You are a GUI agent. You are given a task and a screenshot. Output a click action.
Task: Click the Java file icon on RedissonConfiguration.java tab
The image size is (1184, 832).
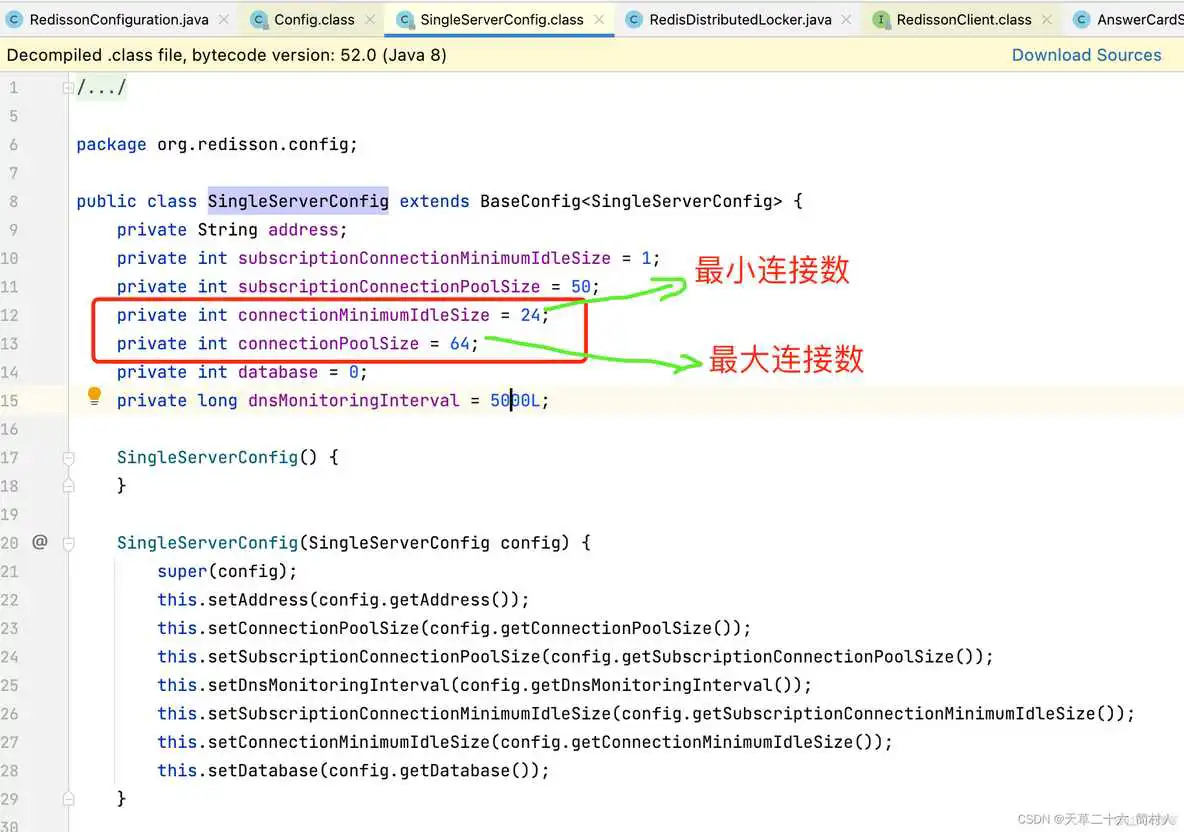pos(14,18)
